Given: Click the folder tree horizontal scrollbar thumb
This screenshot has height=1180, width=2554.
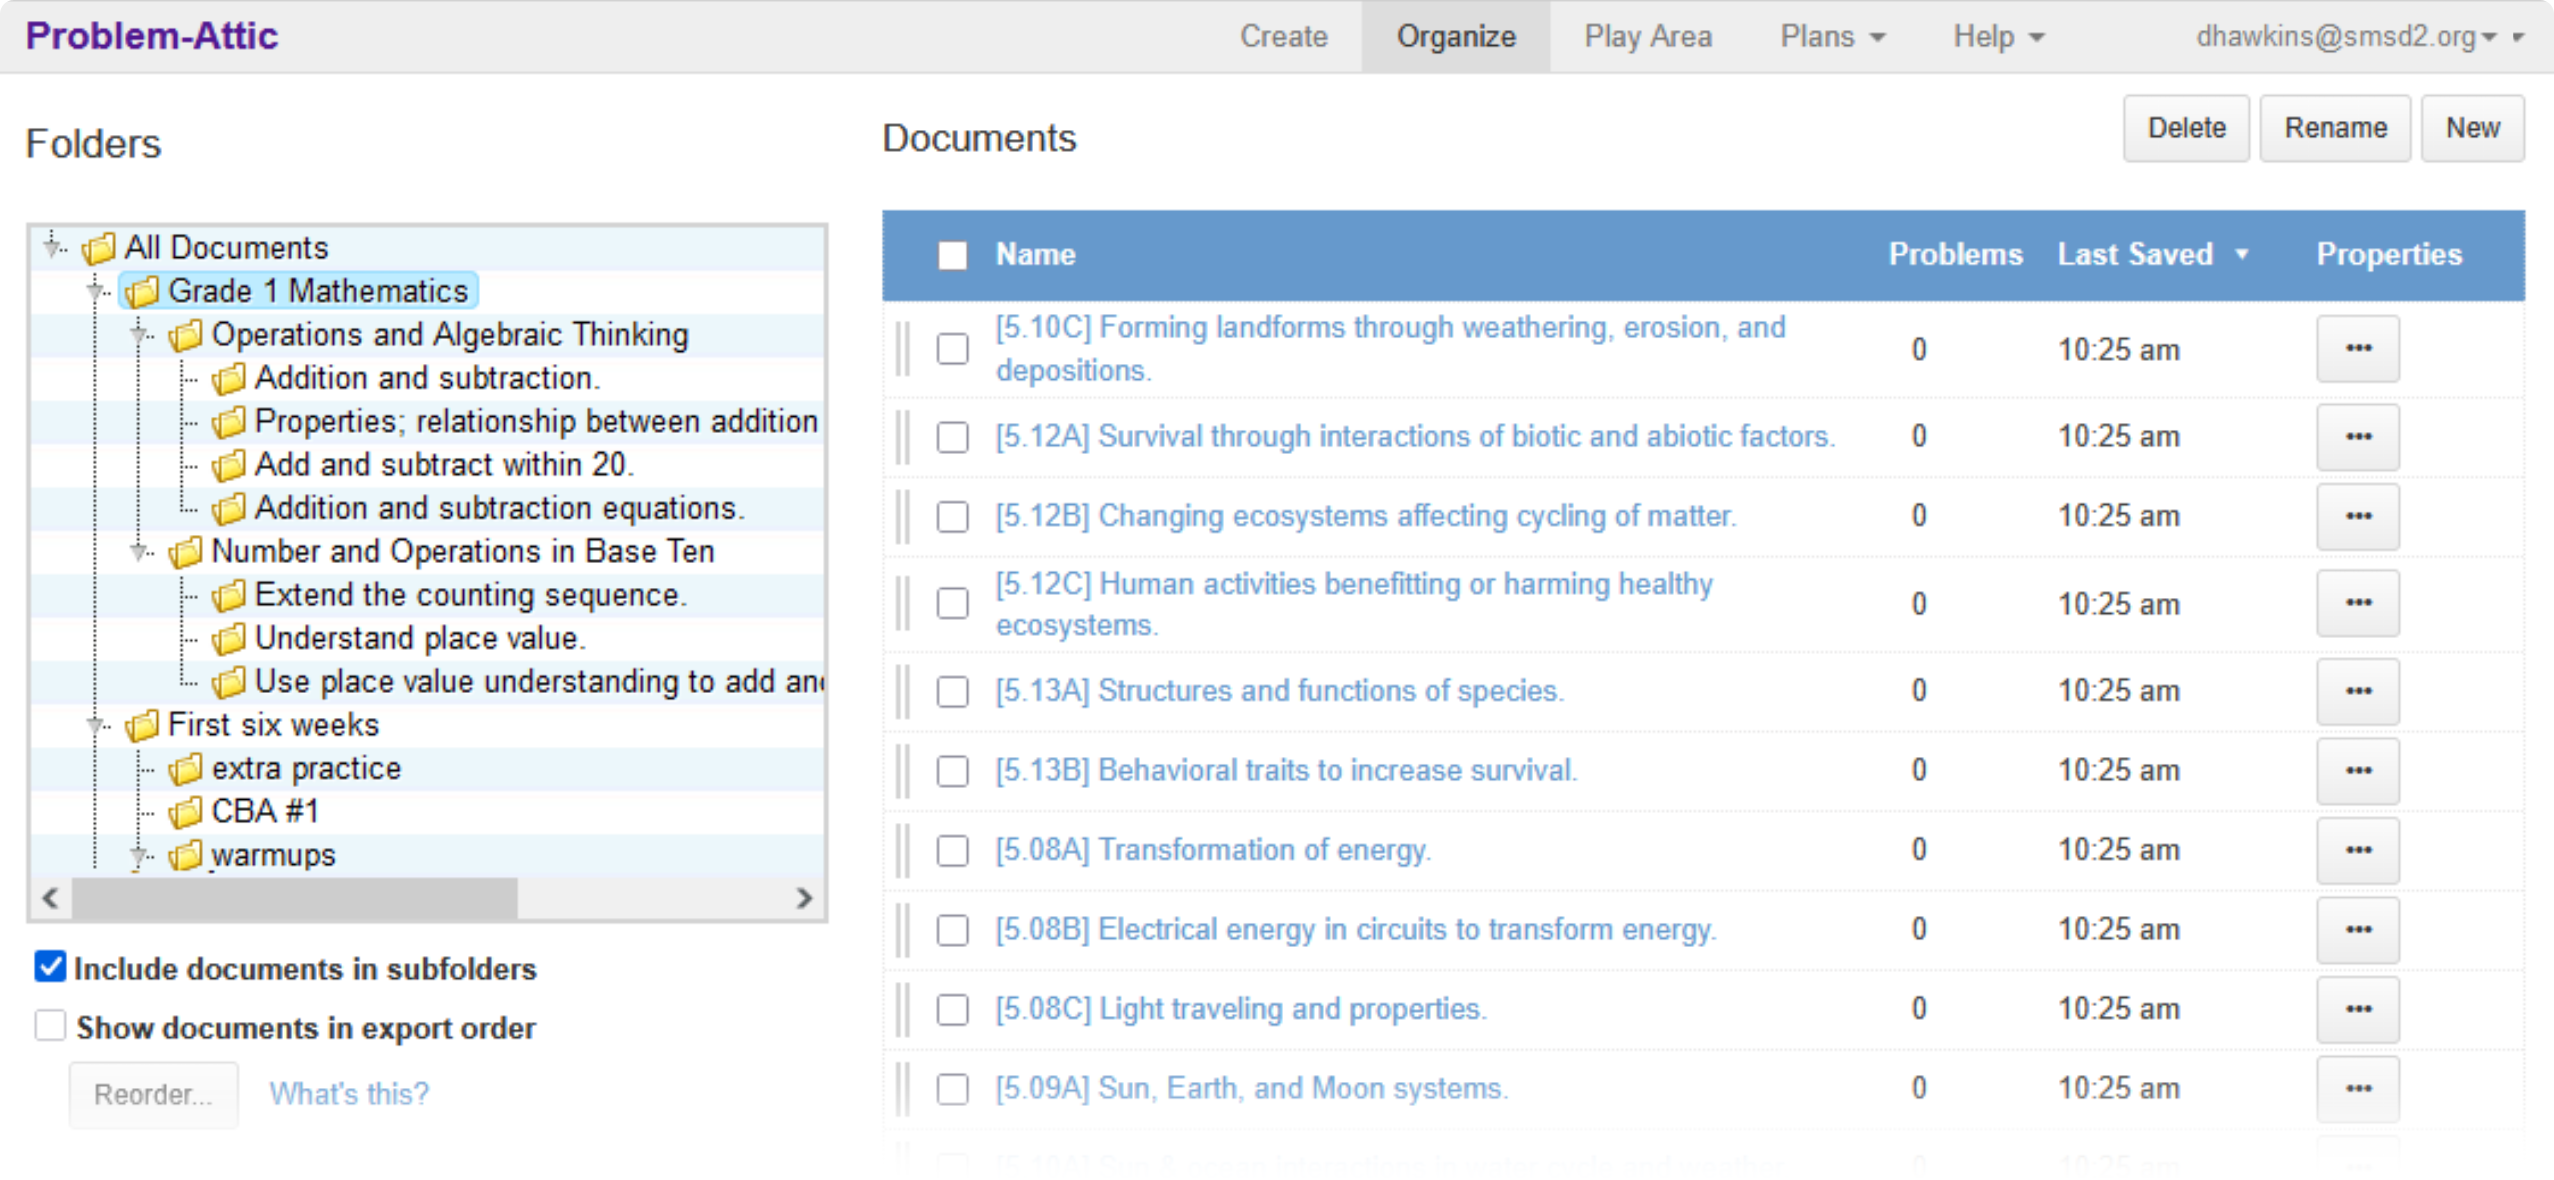Looking at the screenshot, I should click(x=295, y=898).
